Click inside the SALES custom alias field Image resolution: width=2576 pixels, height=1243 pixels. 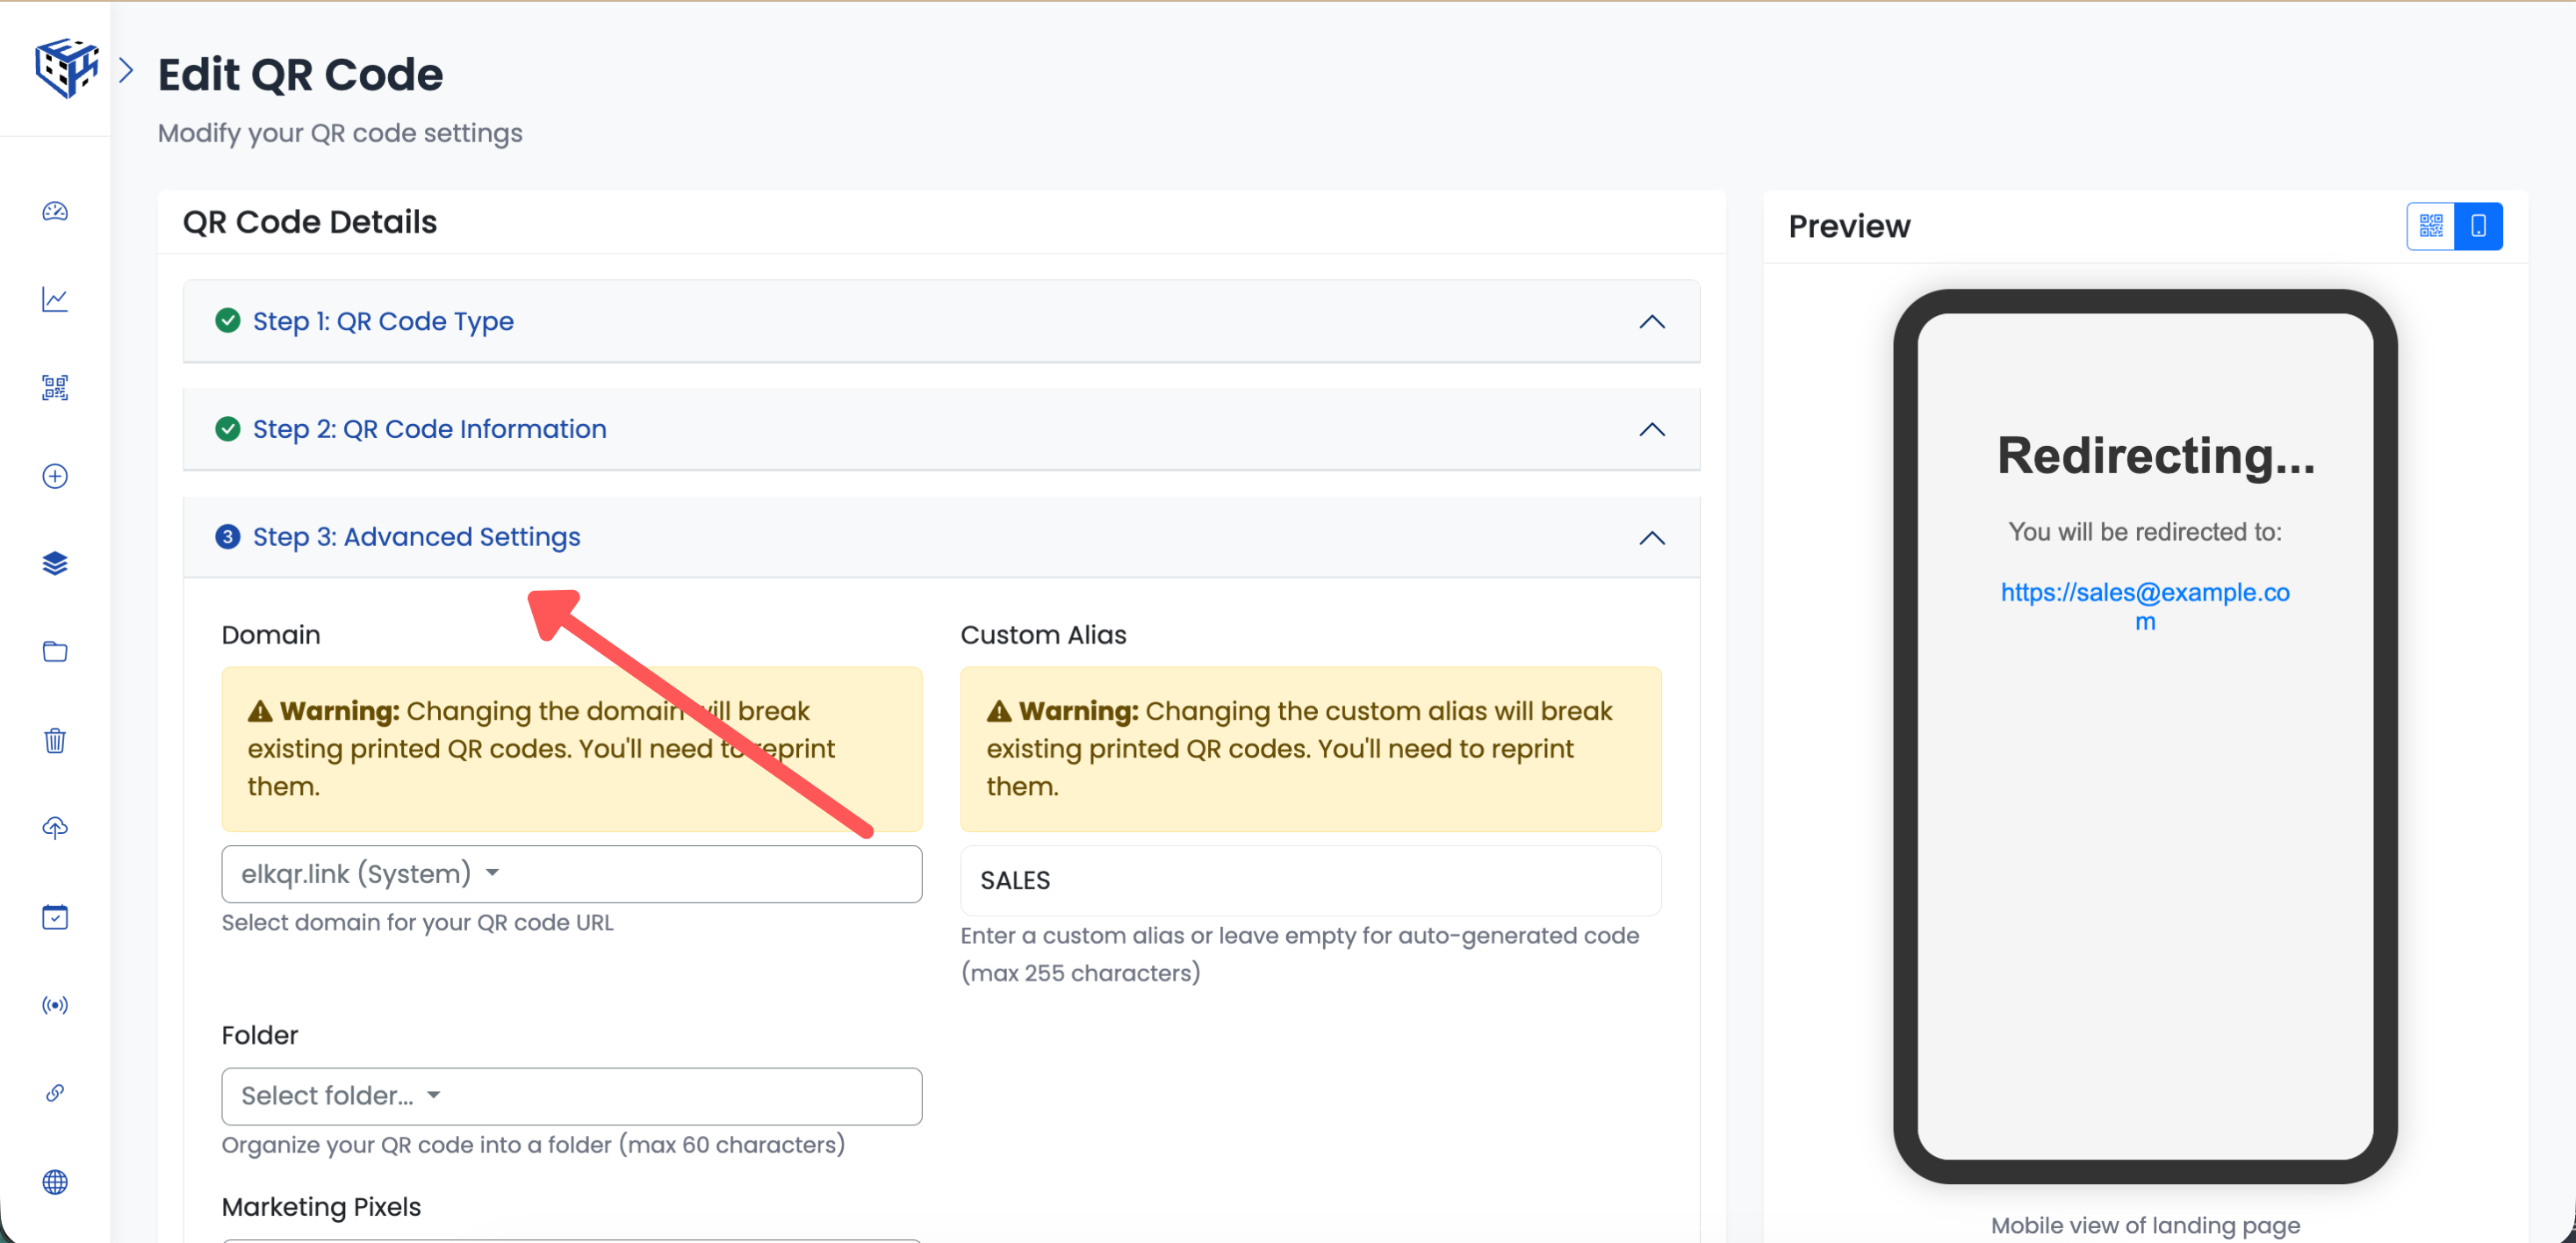pyautogui.click(x=1310, y=880)
